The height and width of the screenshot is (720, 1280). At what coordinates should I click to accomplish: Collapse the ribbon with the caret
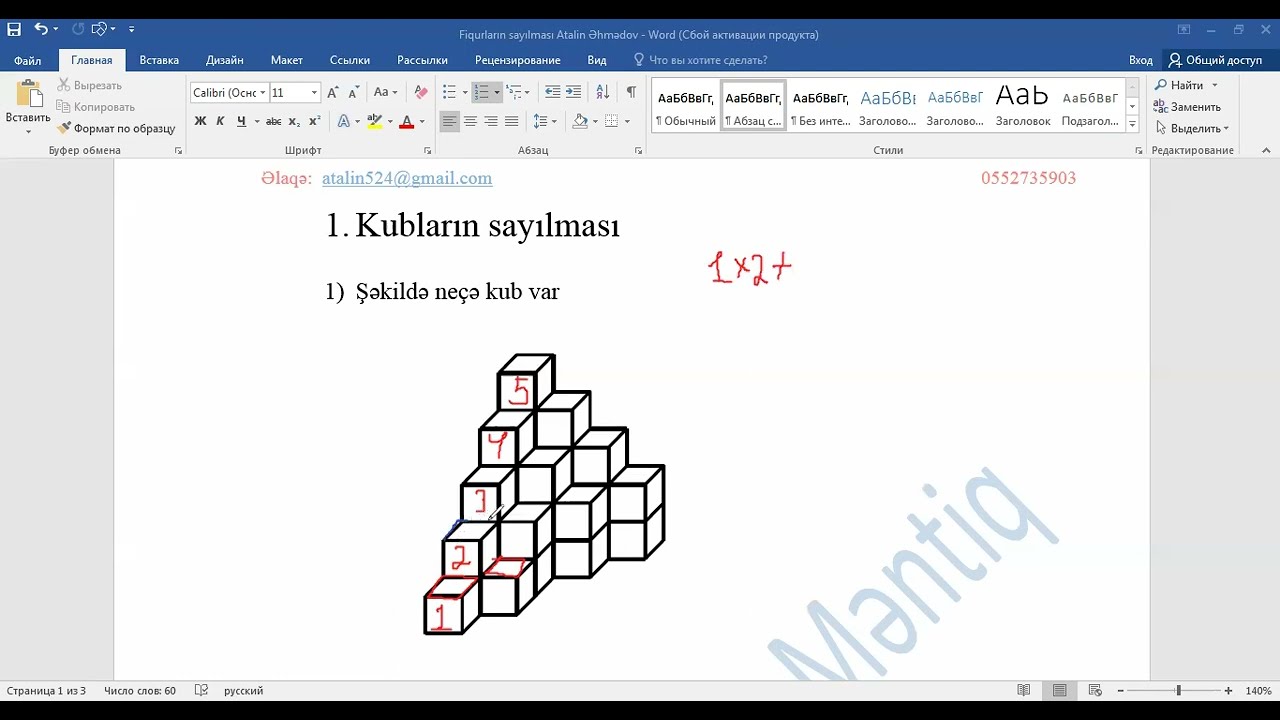coord(1266,151)
